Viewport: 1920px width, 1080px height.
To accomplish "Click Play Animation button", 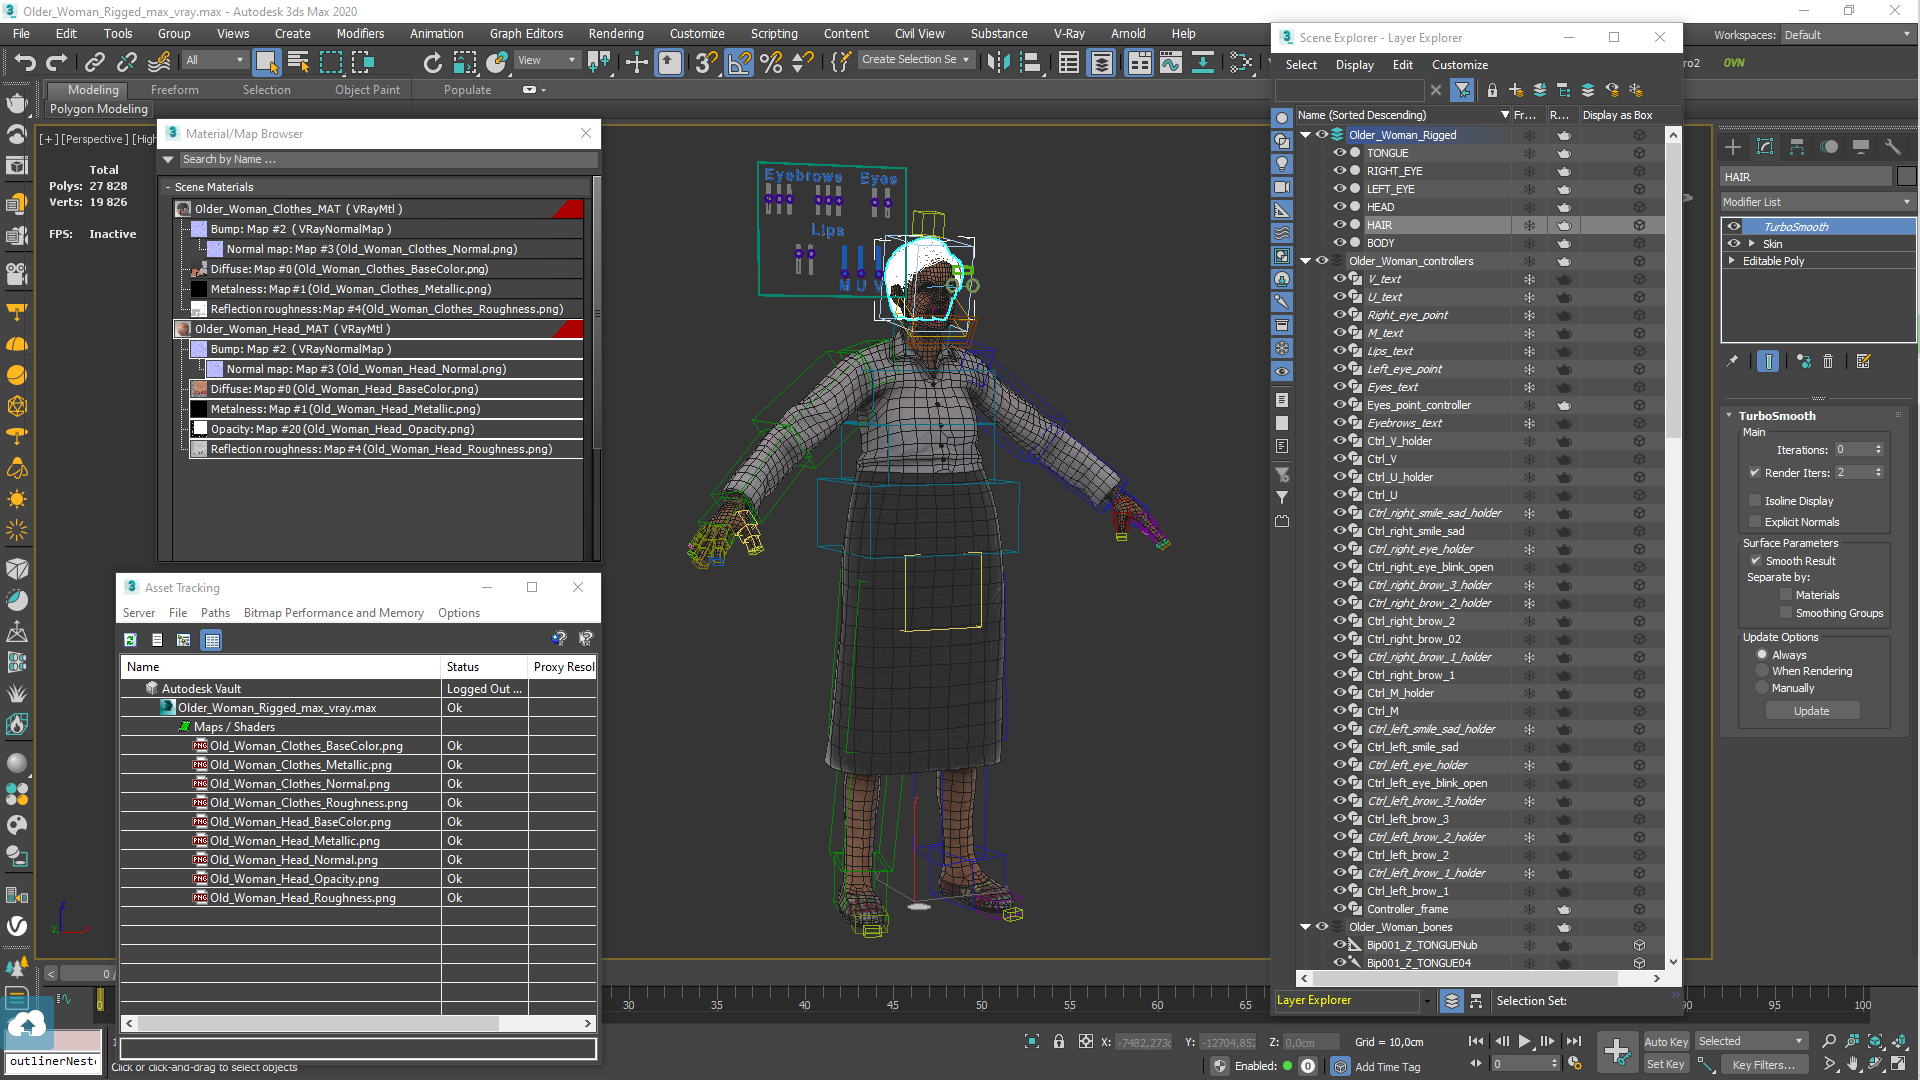I will (x=1524, y=1041).
